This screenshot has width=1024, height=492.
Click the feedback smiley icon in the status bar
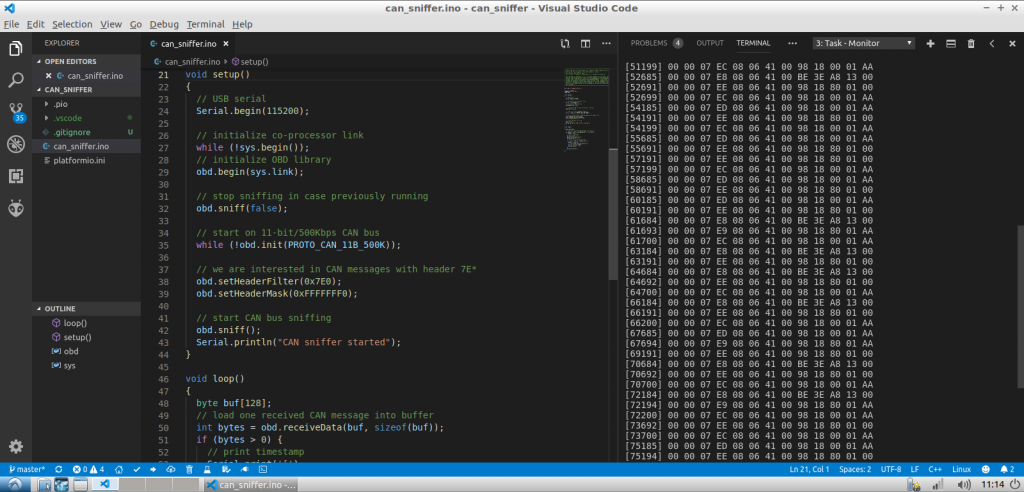tap(985, 469)
